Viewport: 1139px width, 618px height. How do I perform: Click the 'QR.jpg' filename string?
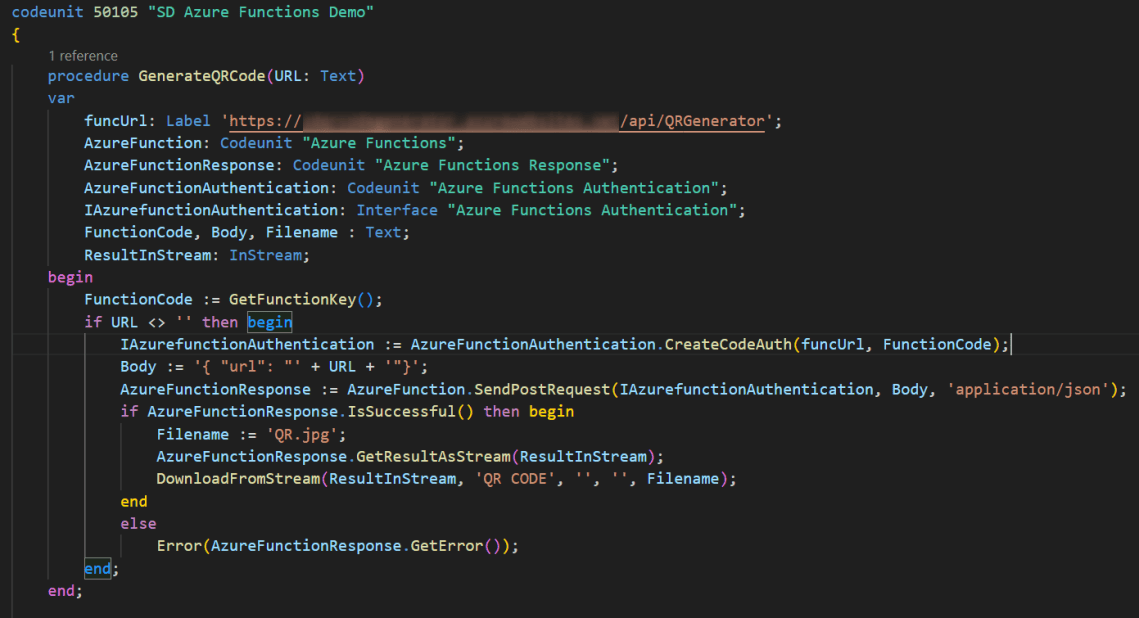(301, 435)
